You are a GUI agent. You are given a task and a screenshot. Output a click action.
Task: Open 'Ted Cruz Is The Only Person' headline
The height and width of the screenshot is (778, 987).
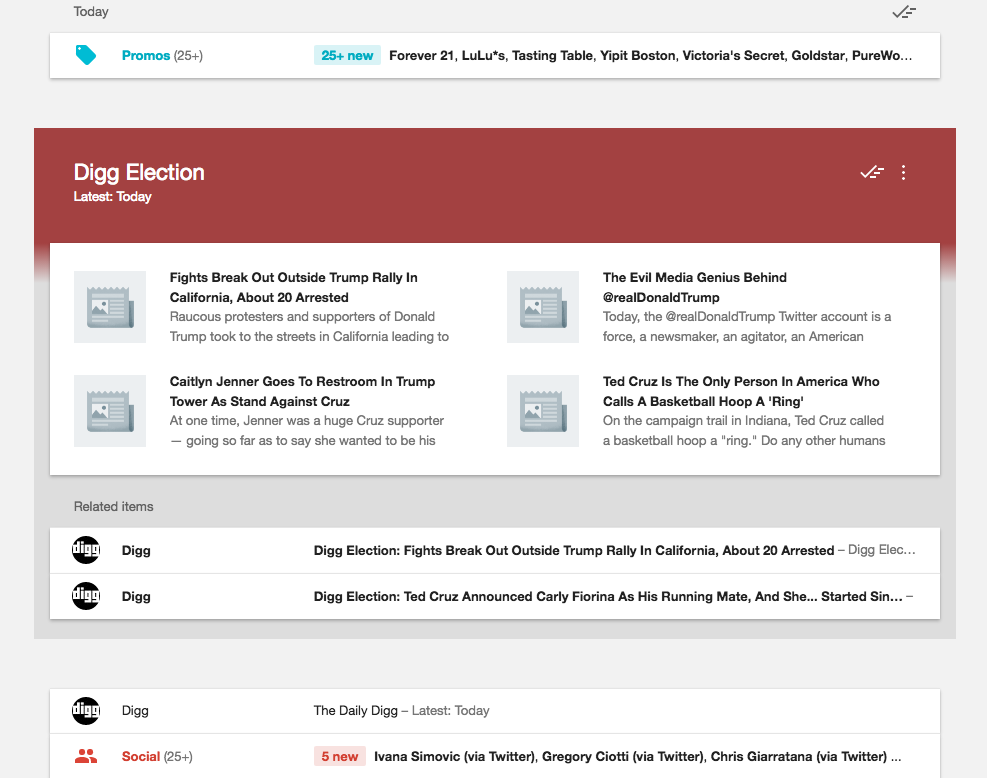coord(741,391)
